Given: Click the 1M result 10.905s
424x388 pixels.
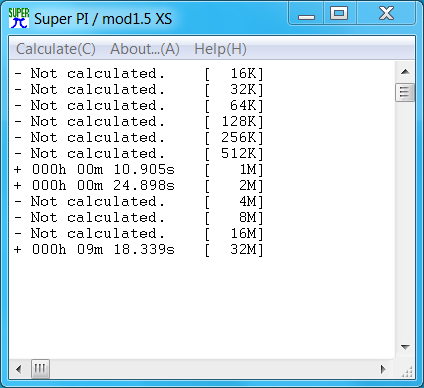Looking at the screenshot, I should (144, 169).
